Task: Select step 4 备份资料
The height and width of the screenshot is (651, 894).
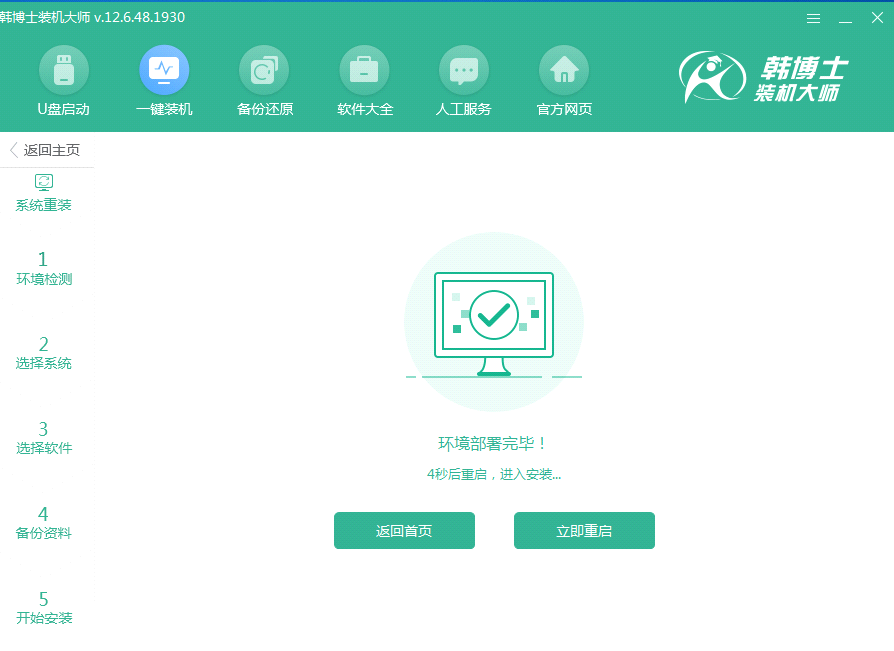Action: [42, 522]
